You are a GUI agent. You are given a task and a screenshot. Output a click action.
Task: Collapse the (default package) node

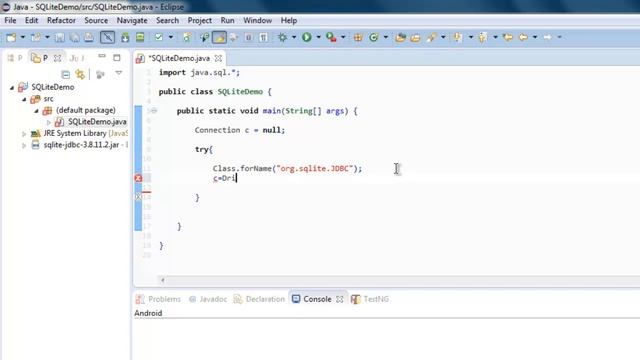36,111
